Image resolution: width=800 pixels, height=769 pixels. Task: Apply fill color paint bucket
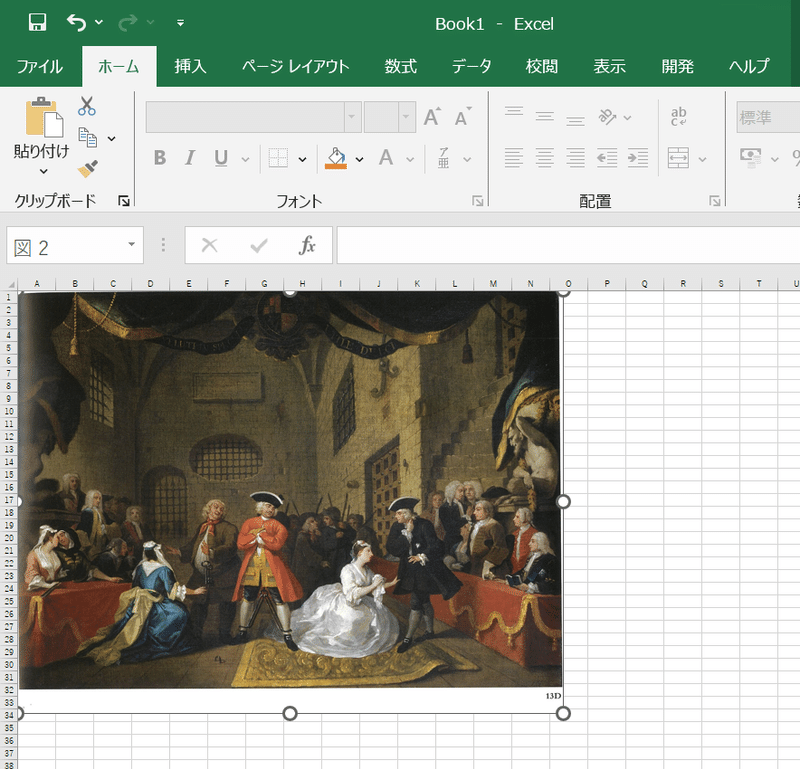(x=336, y=158)
